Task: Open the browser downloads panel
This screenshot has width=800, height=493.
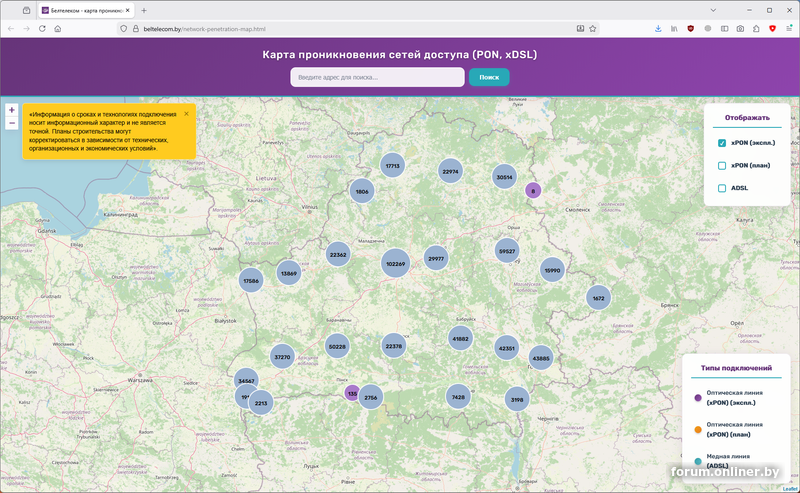Action: click(x=657, y=29)
